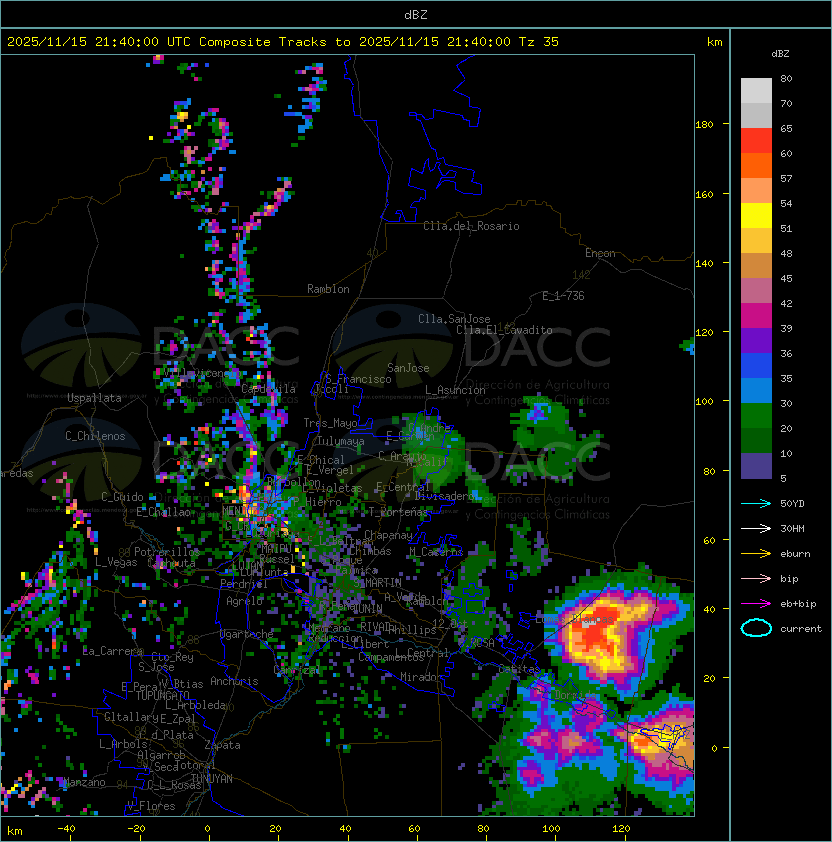Select the bright yellow 51–54 dBZ swatch
Viewport: 832px width, 842px height.
756,216
